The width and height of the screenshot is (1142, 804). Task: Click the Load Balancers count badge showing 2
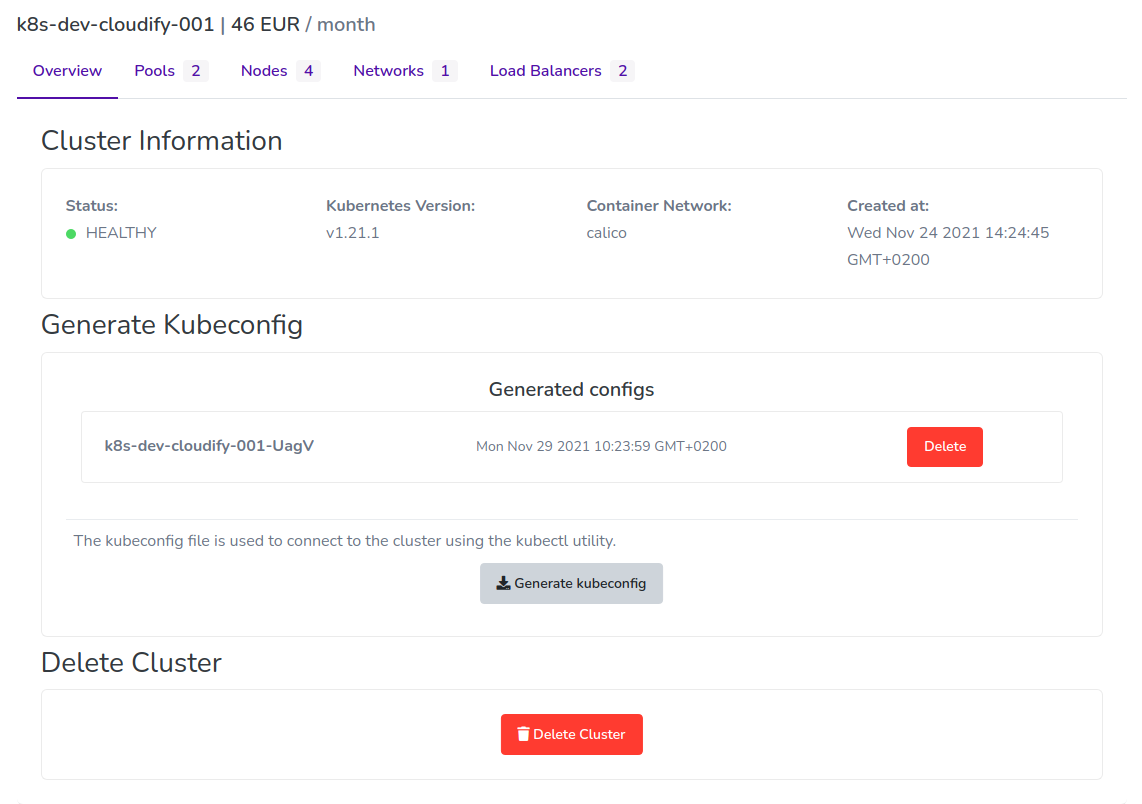[x=624, y=70]
